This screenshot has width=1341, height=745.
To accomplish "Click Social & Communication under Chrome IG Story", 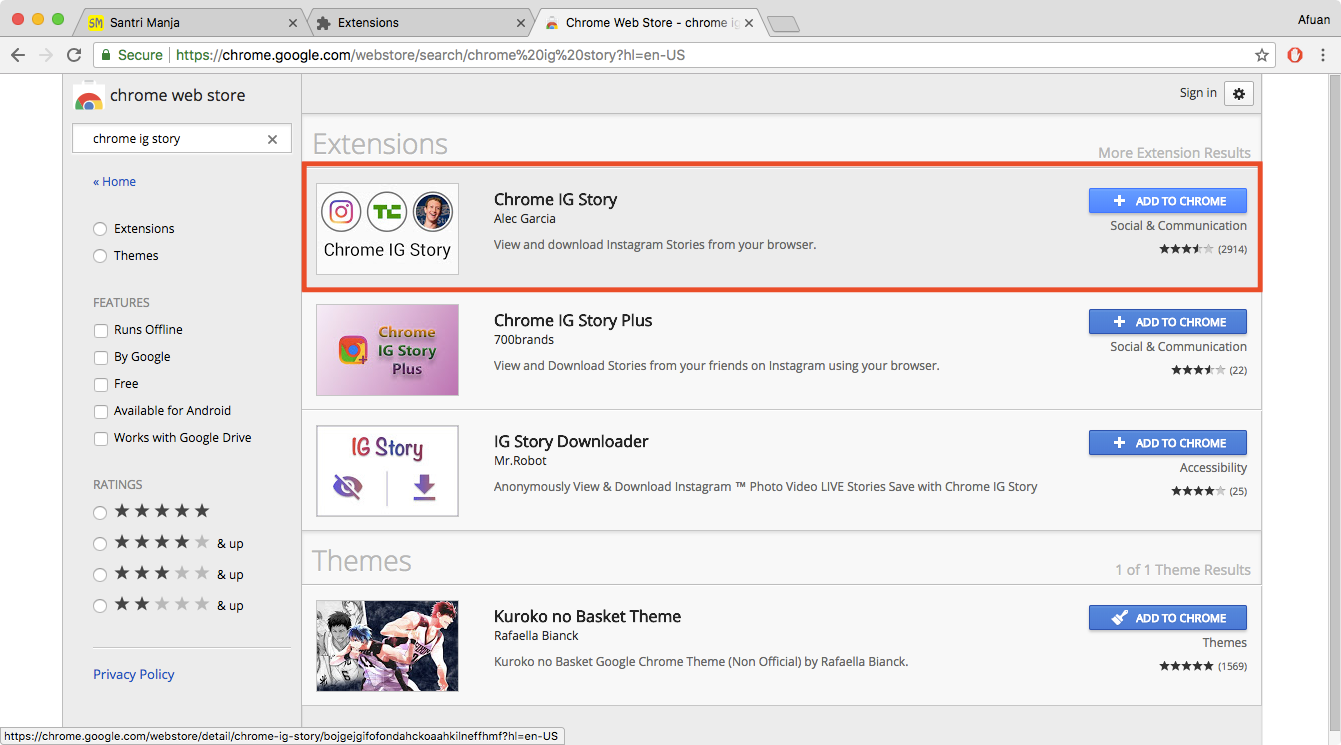I will coord(1178,226).
